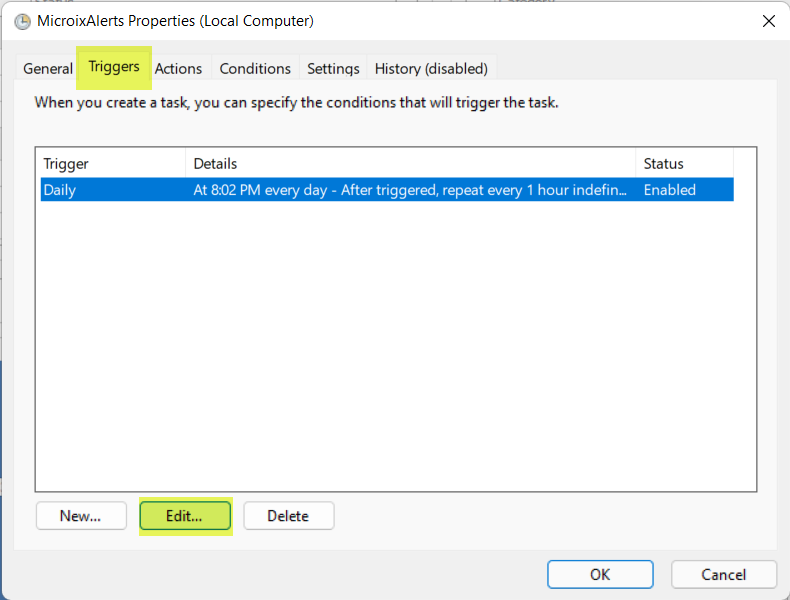This screenshot has width=790, height=600.
Task: Click the Enabled status cell
Action: coord(670,190)
